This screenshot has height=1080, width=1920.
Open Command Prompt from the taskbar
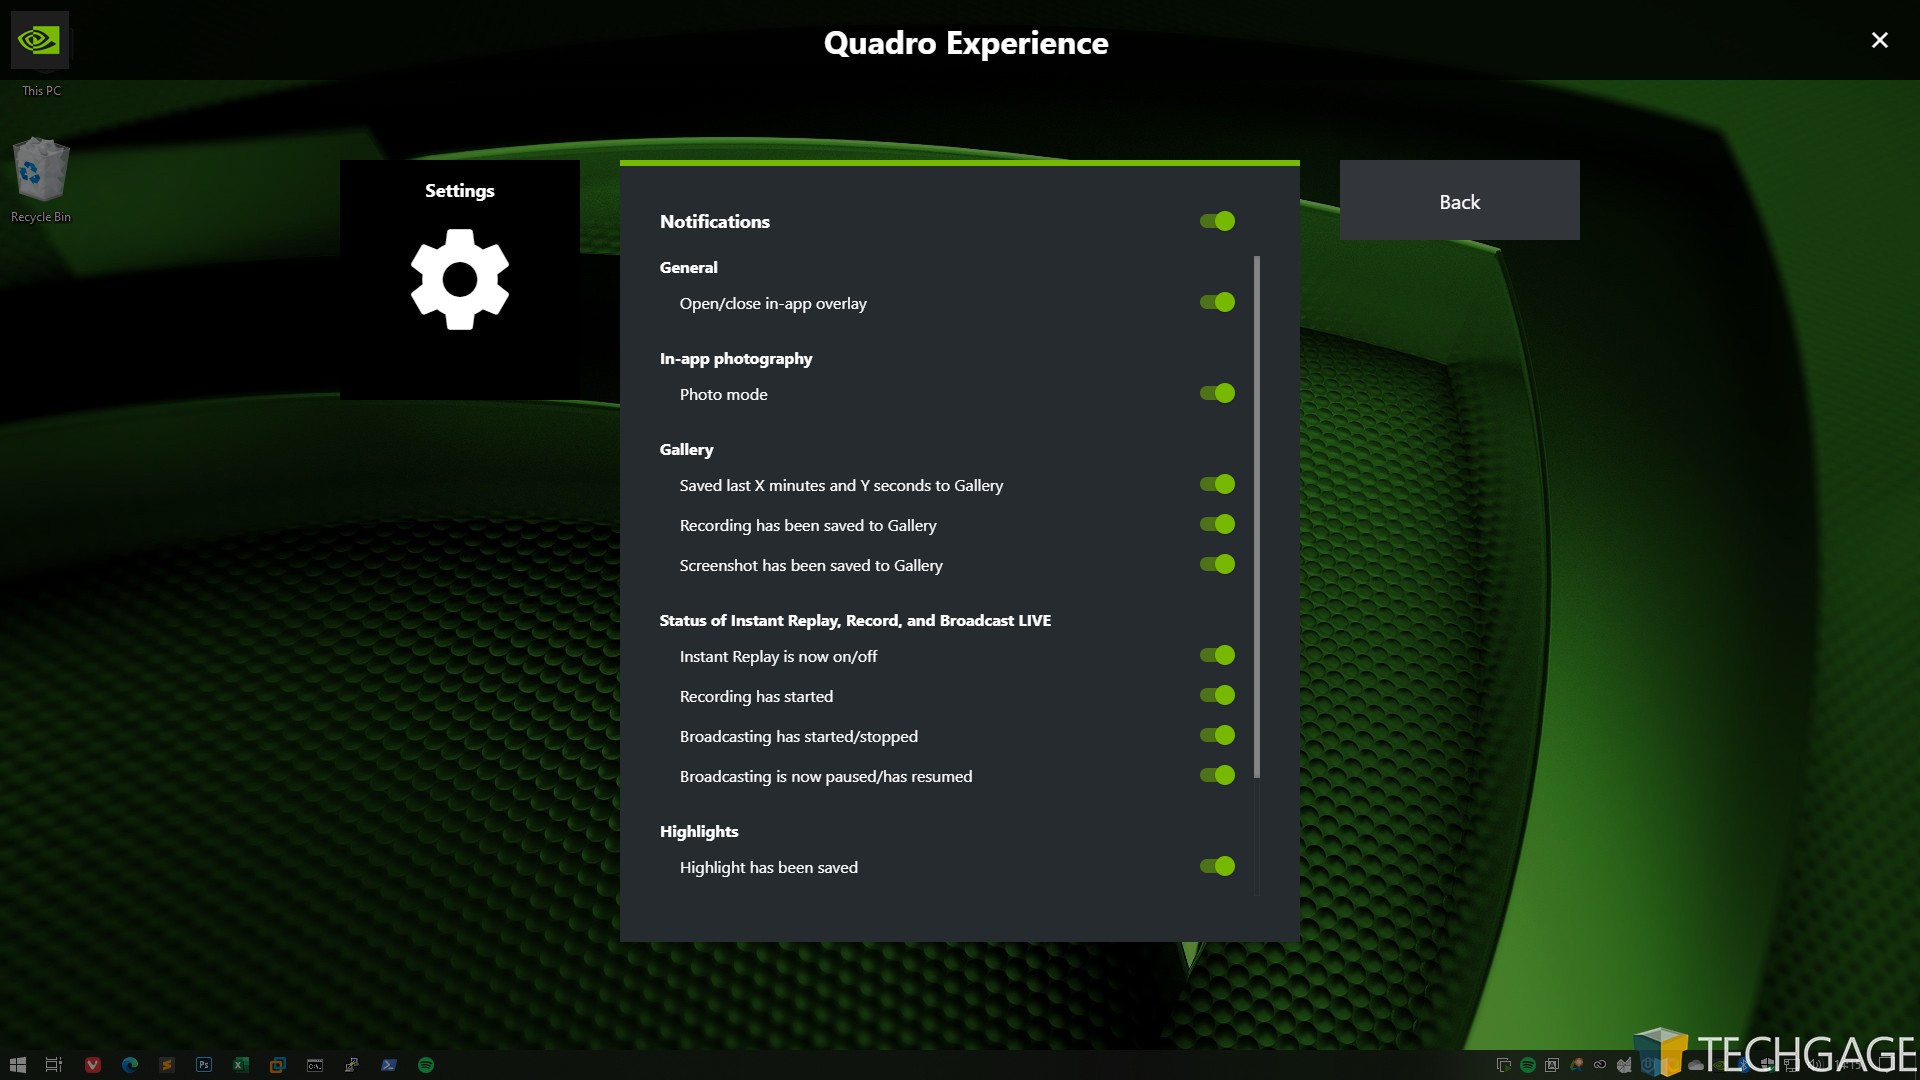[315, 1065]
